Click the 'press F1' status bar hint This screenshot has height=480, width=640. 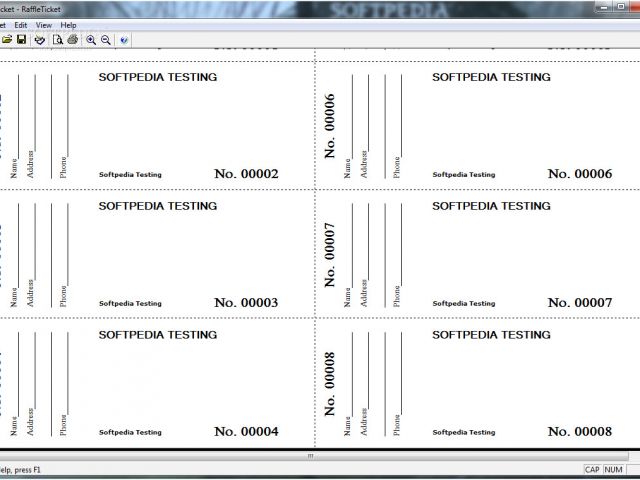(28, 470)
